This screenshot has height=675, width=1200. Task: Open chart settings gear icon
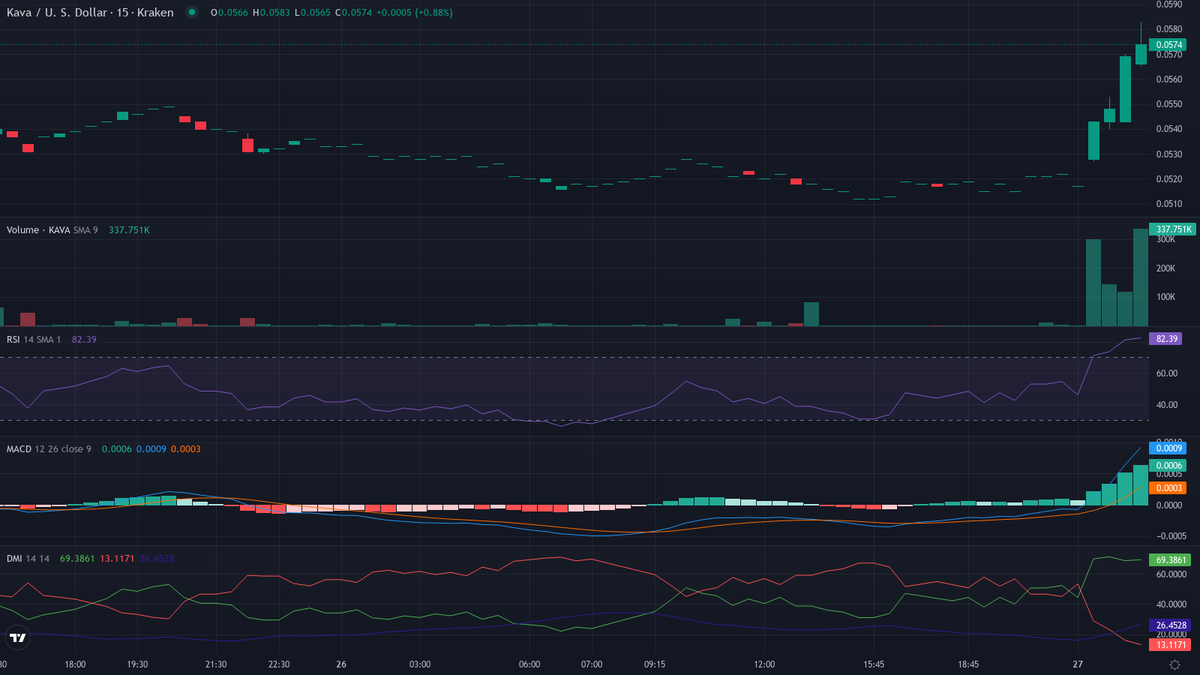tap(1174, 664)
